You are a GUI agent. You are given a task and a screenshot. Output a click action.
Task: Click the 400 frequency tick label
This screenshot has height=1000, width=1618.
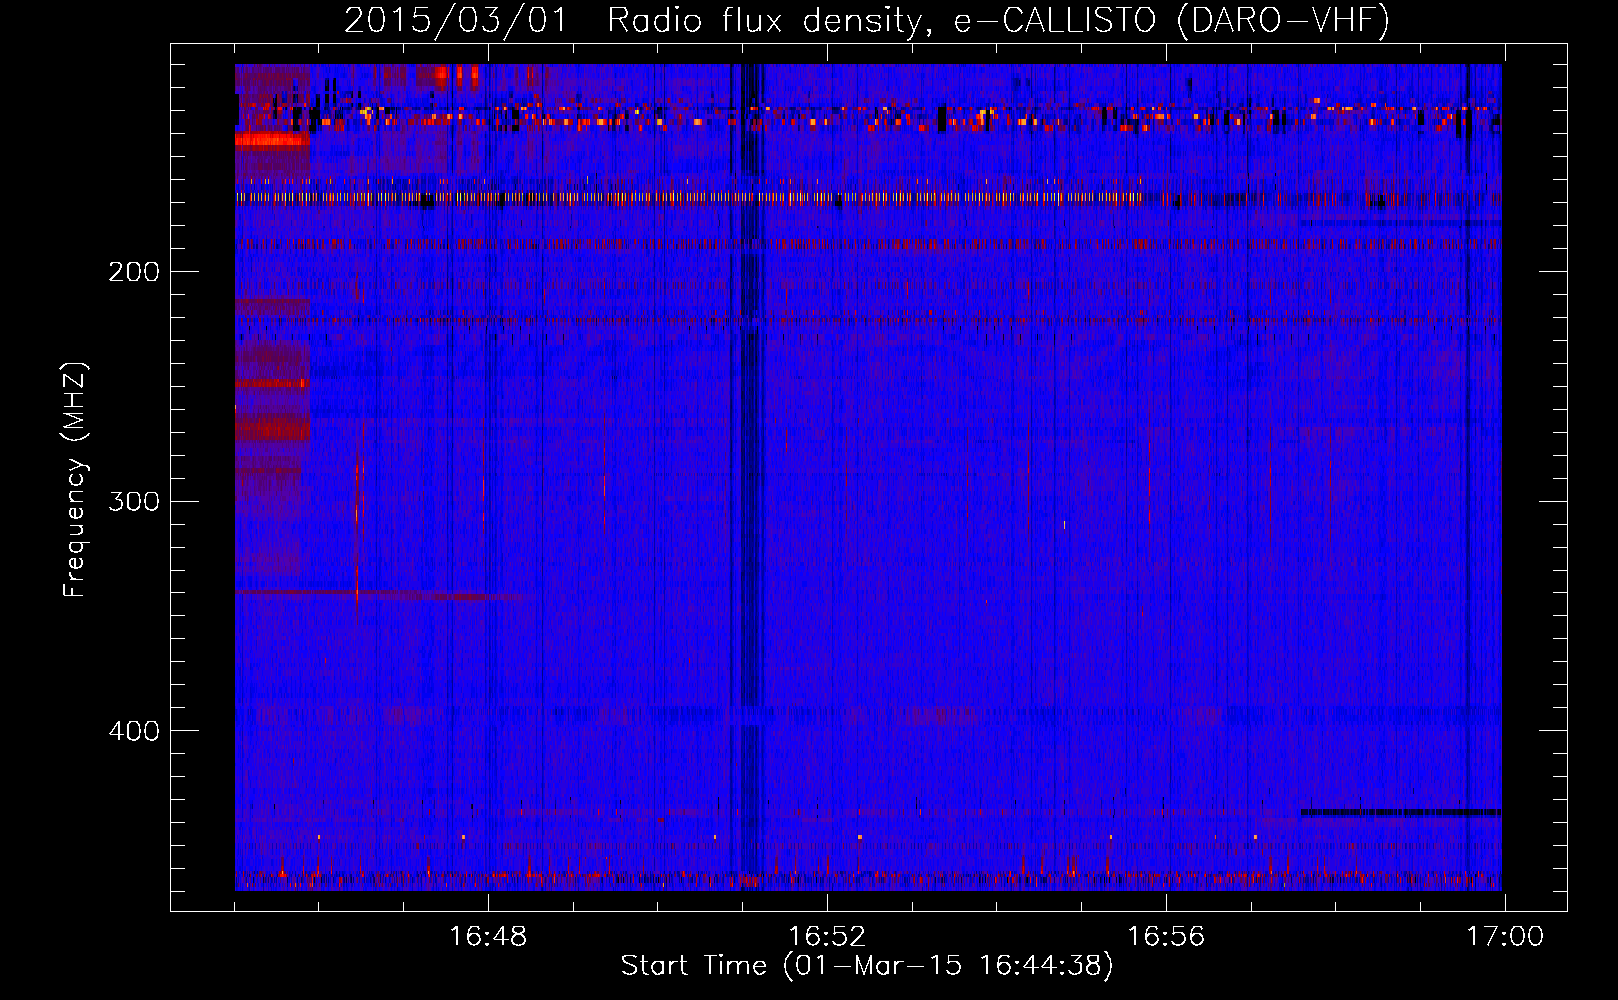[133, 731]
